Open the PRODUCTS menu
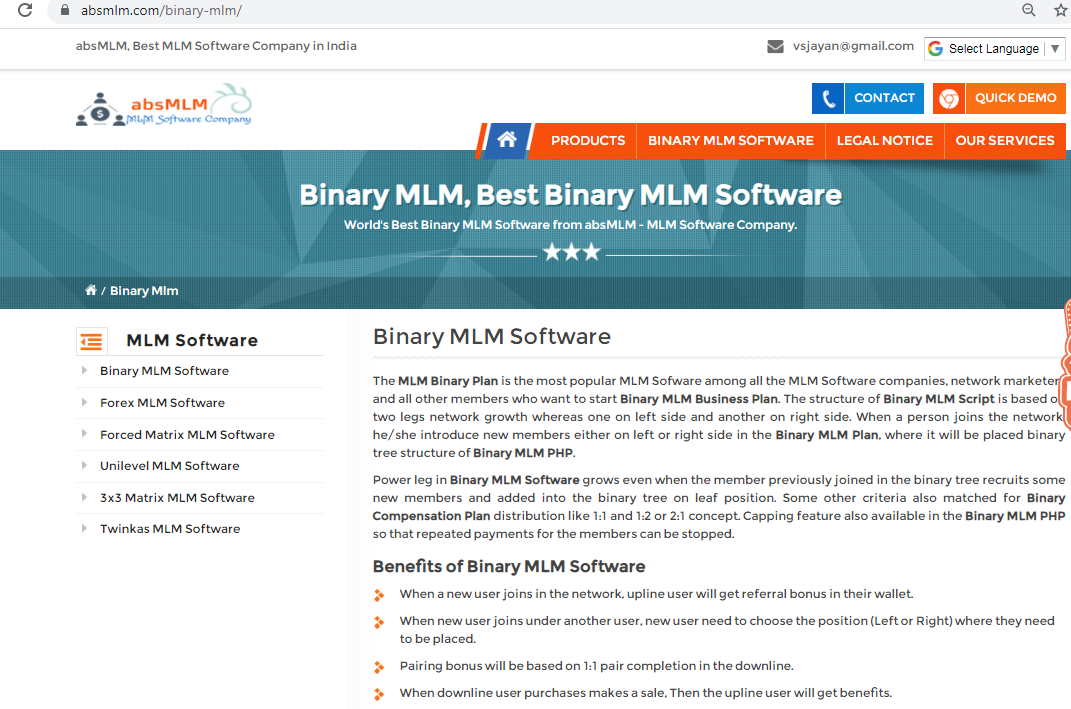This screenshot has height=709, width=1071. point(587,141)
